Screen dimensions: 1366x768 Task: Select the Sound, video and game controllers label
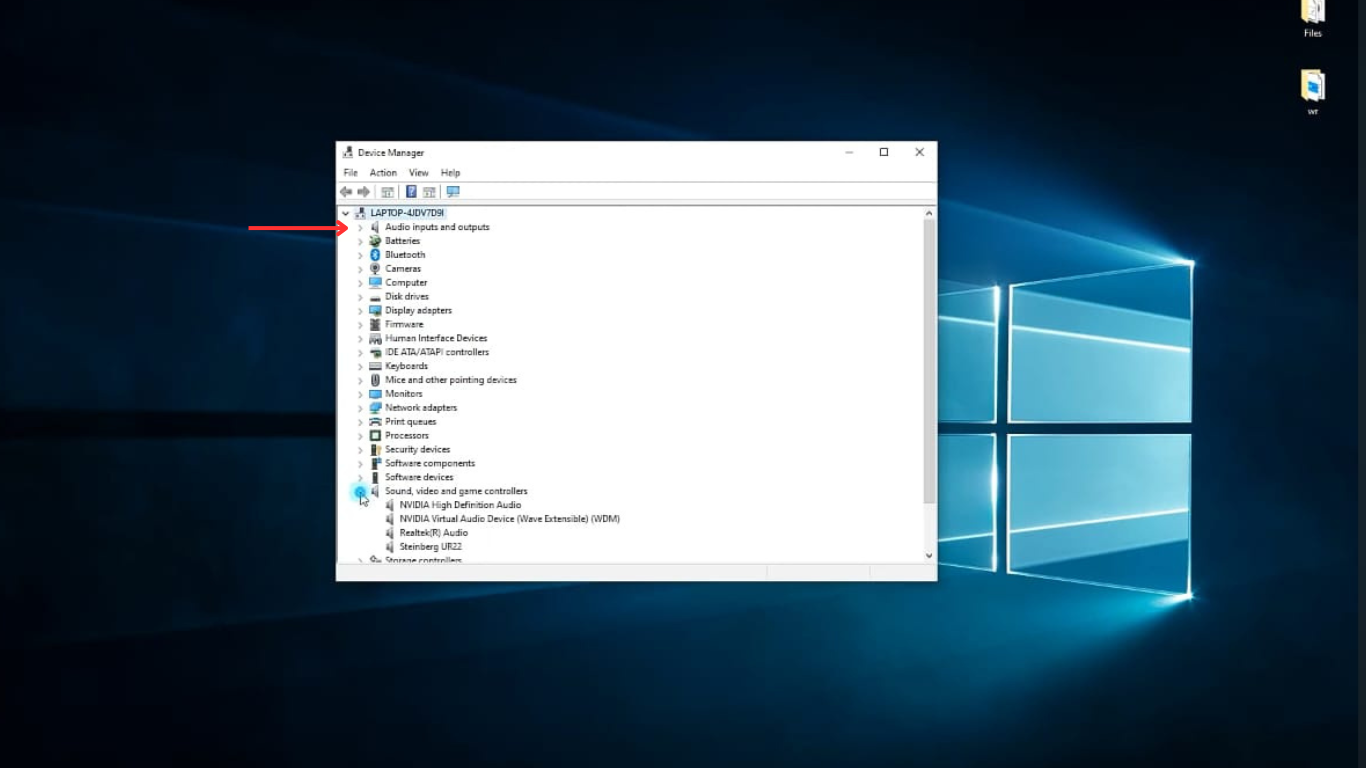point(456,491)
